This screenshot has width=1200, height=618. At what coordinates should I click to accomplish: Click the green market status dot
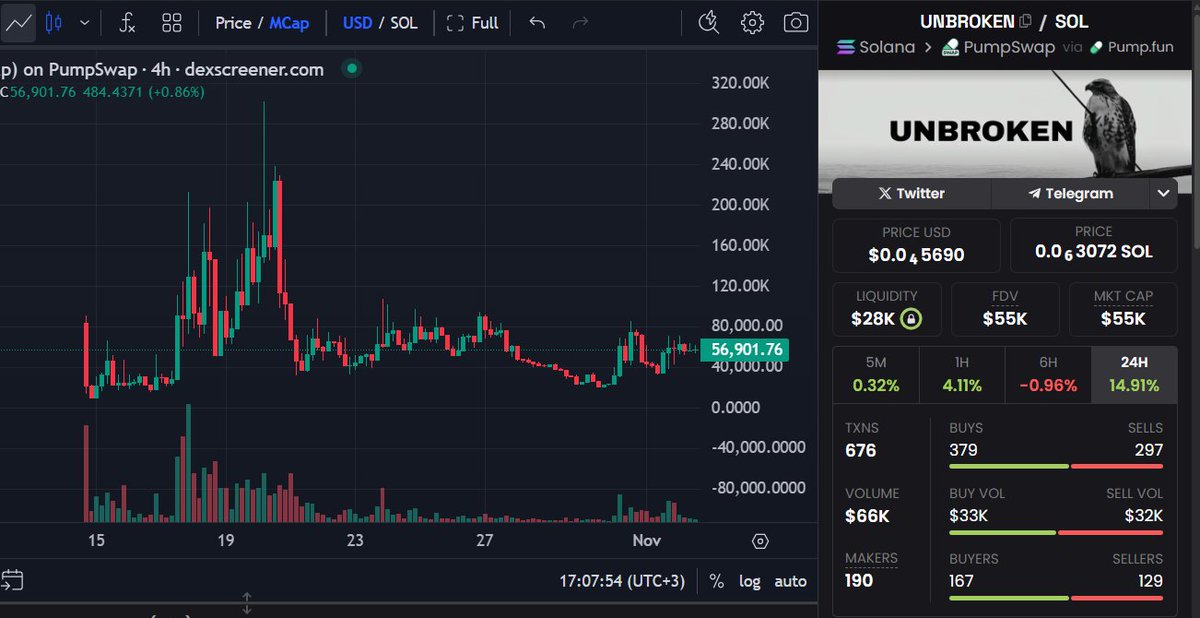click(351, 69)
